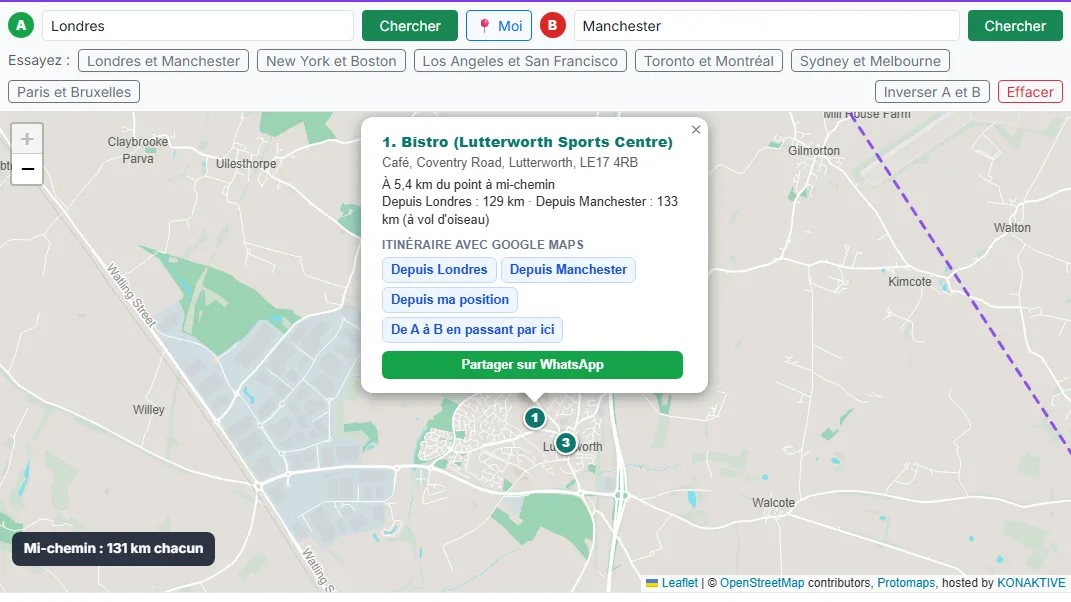
Task: Click the Gilmorton map label
Action: 814,150
